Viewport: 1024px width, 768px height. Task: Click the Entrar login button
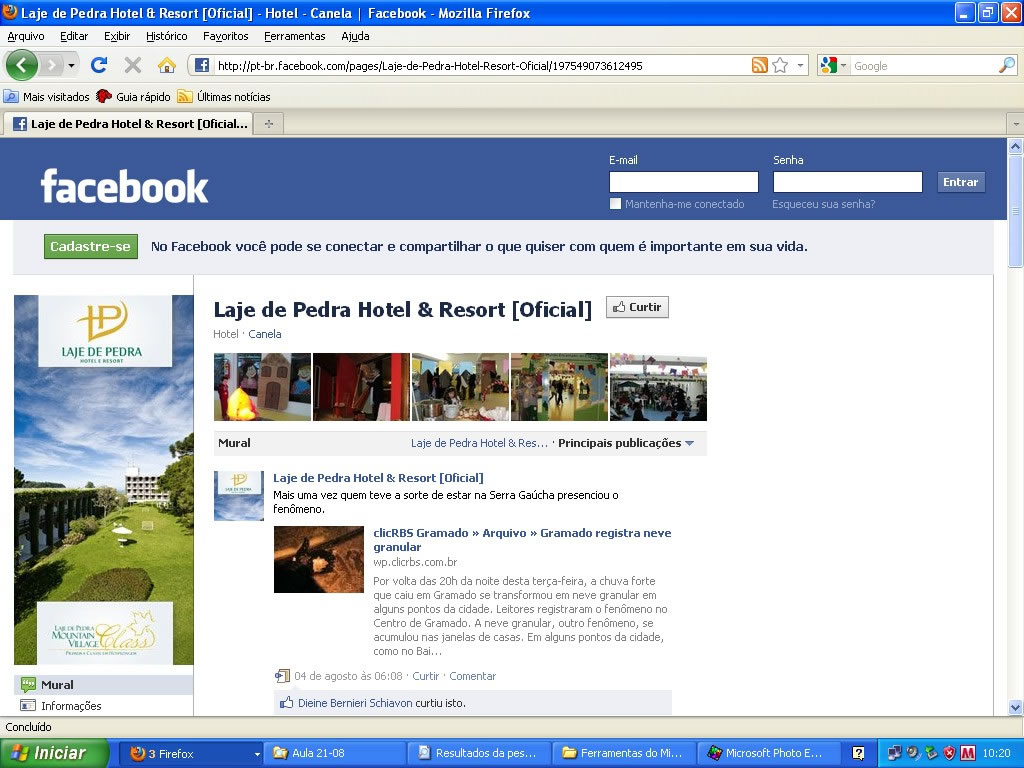click(960, 182)
